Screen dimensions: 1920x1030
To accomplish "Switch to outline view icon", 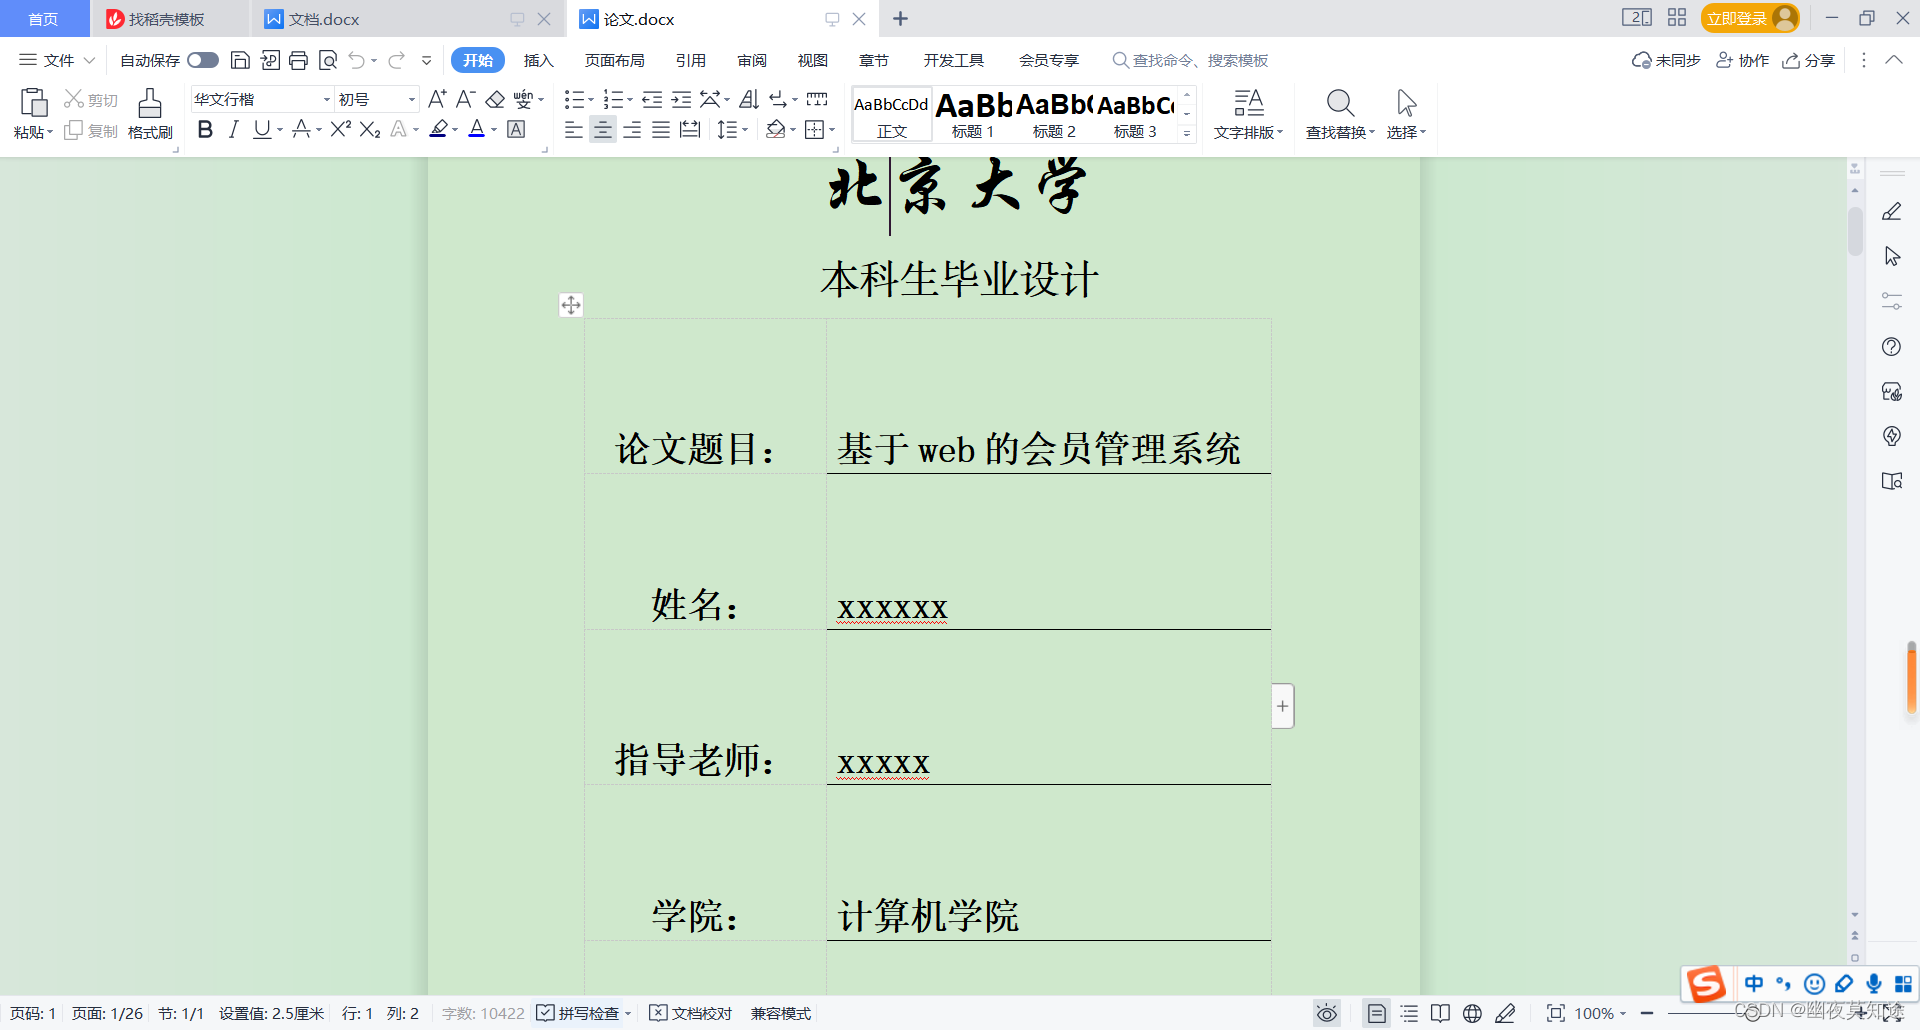I will point(1409,1014).
